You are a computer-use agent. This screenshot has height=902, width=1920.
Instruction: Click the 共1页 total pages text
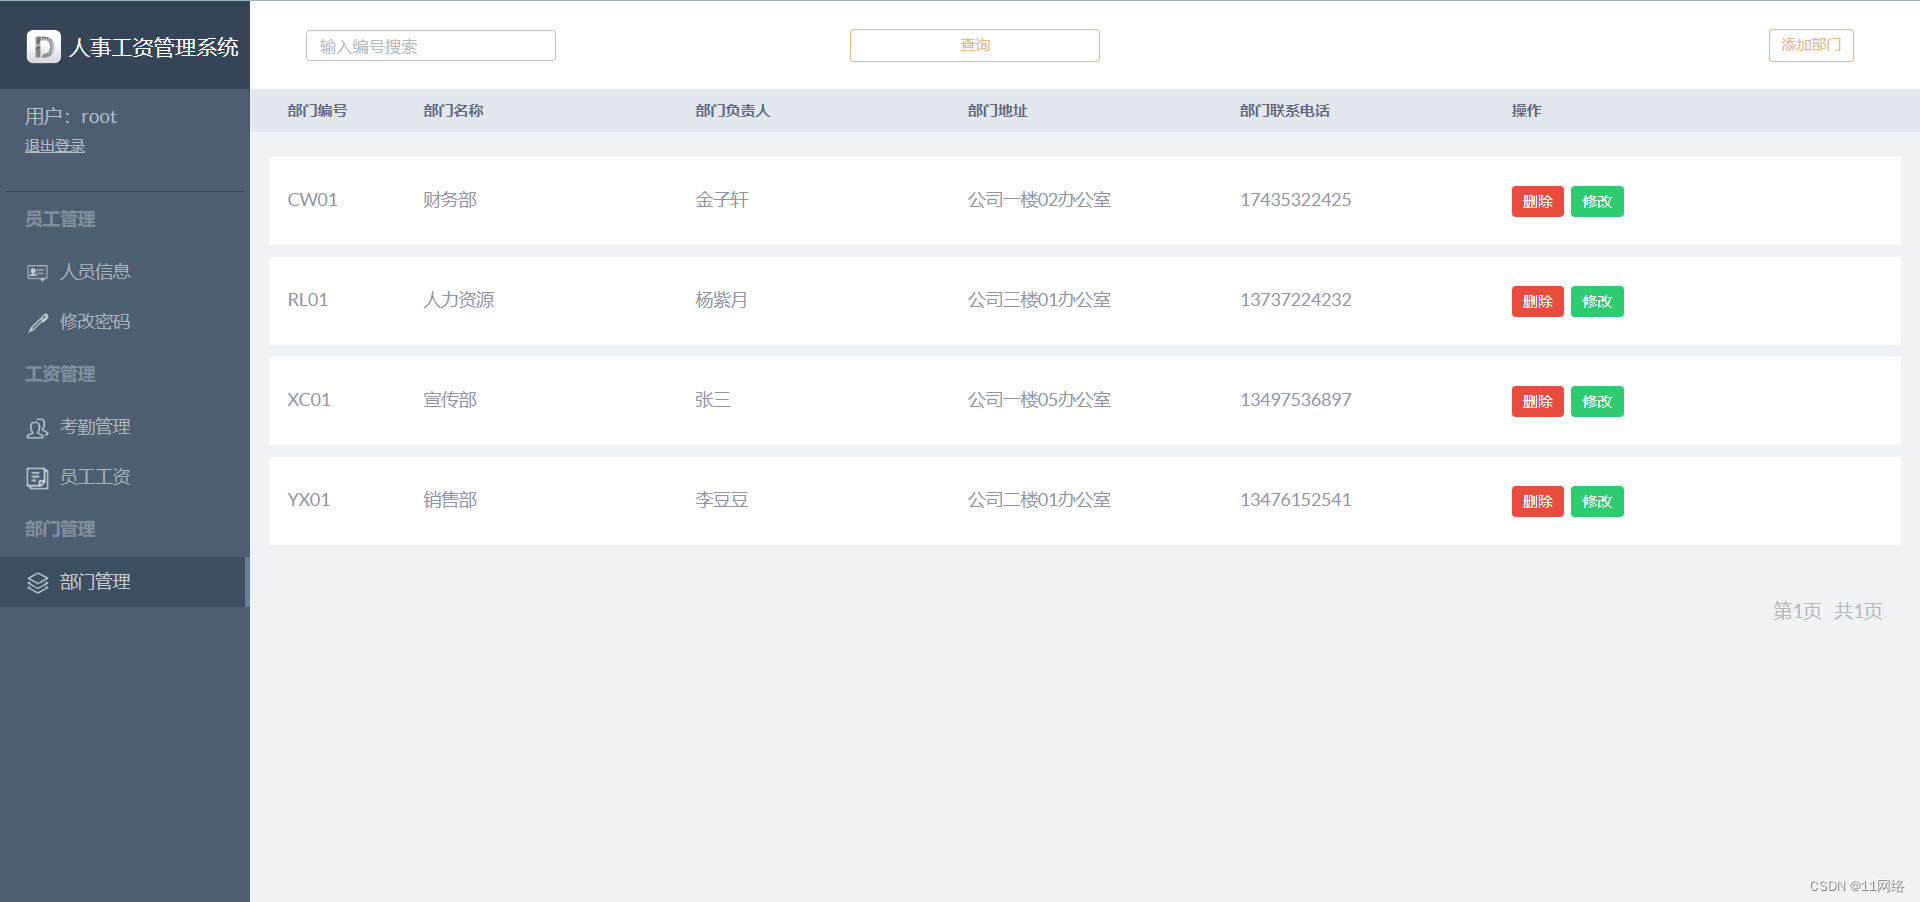[x=1858, y=611]
